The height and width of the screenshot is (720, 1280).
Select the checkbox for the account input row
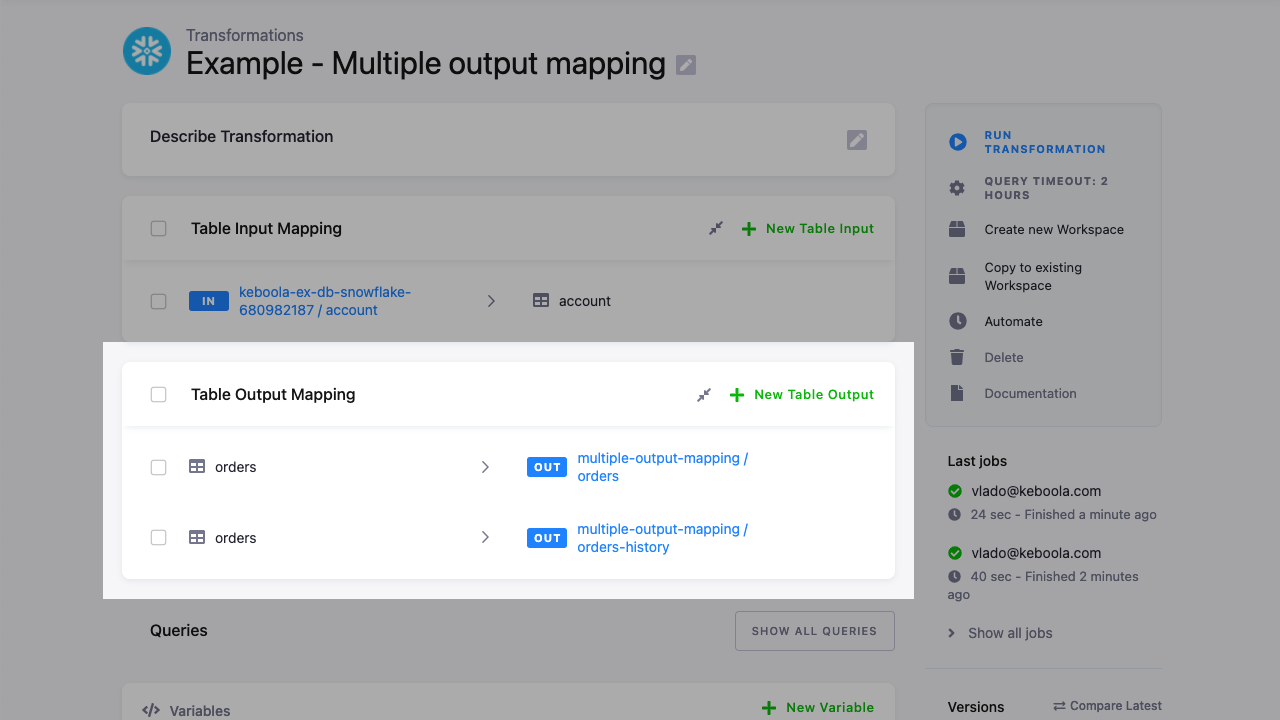click(x=158, y=300)
